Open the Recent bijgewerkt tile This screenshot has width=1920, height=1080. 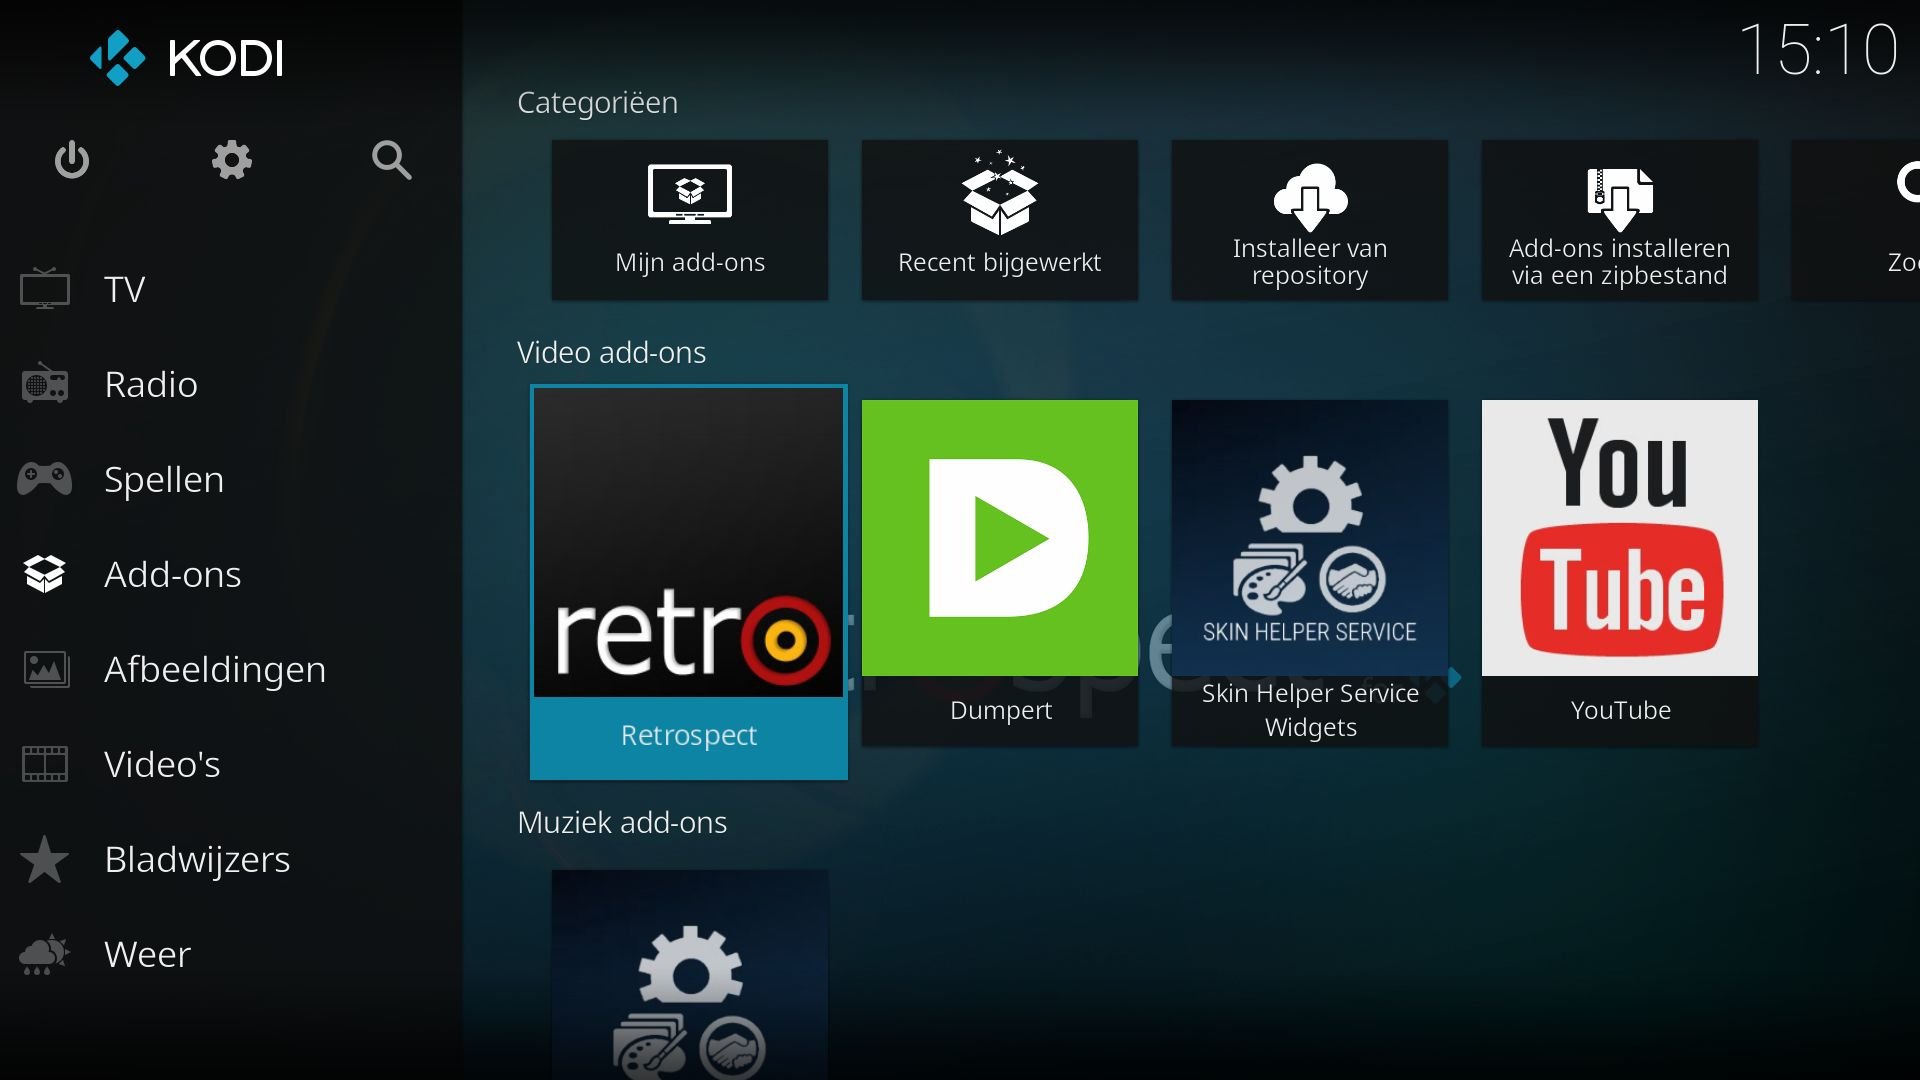(x=999, y=220)
